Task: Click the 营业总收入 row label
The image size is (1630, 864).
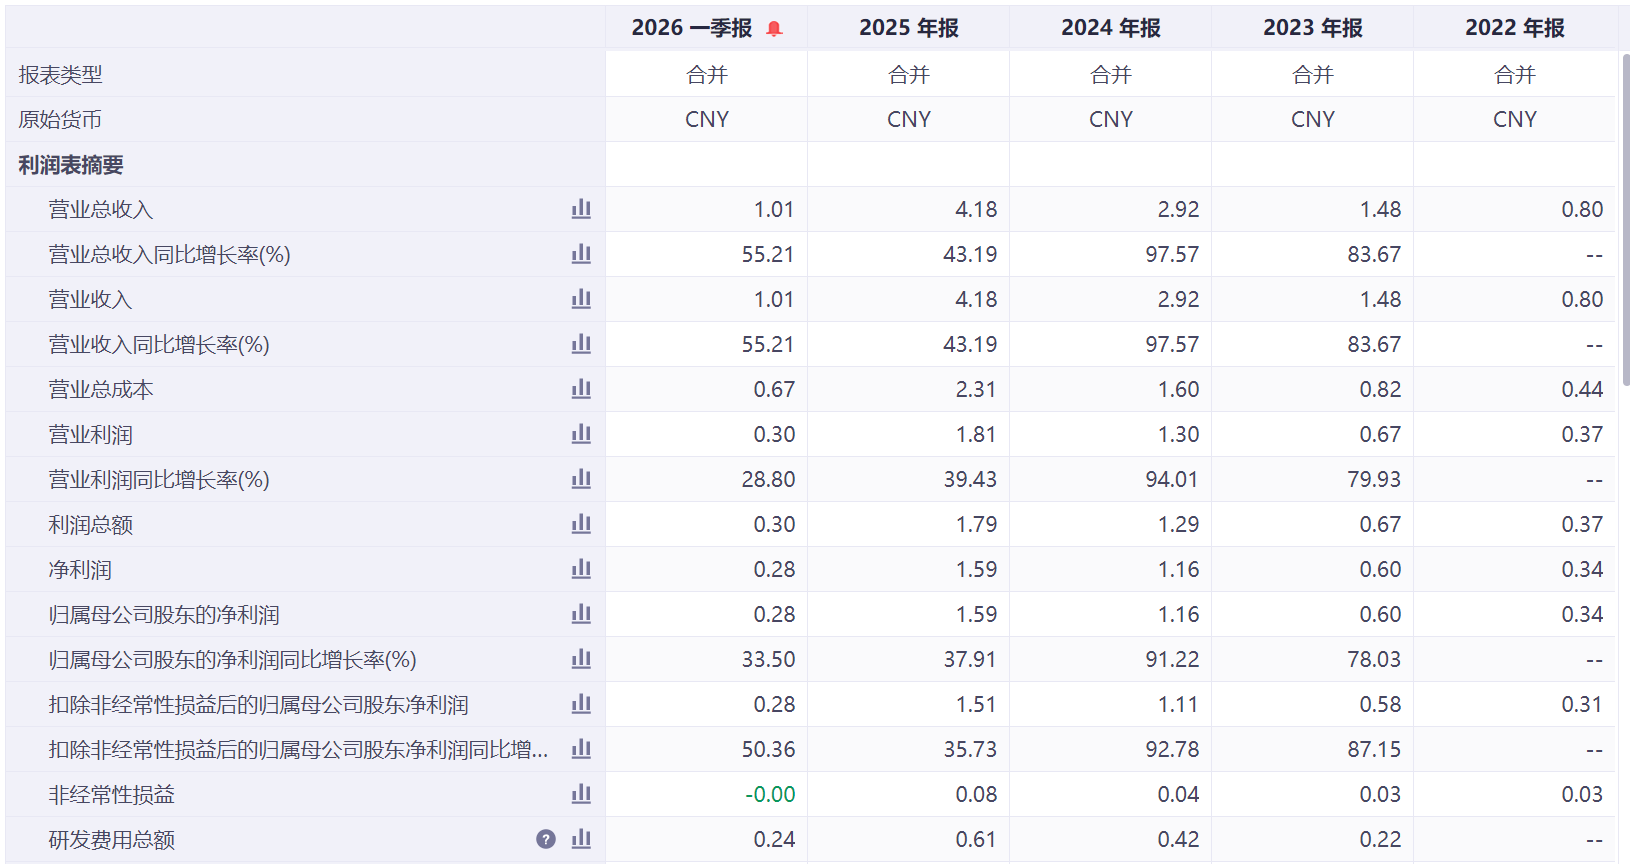Action: tap(101, 210)
